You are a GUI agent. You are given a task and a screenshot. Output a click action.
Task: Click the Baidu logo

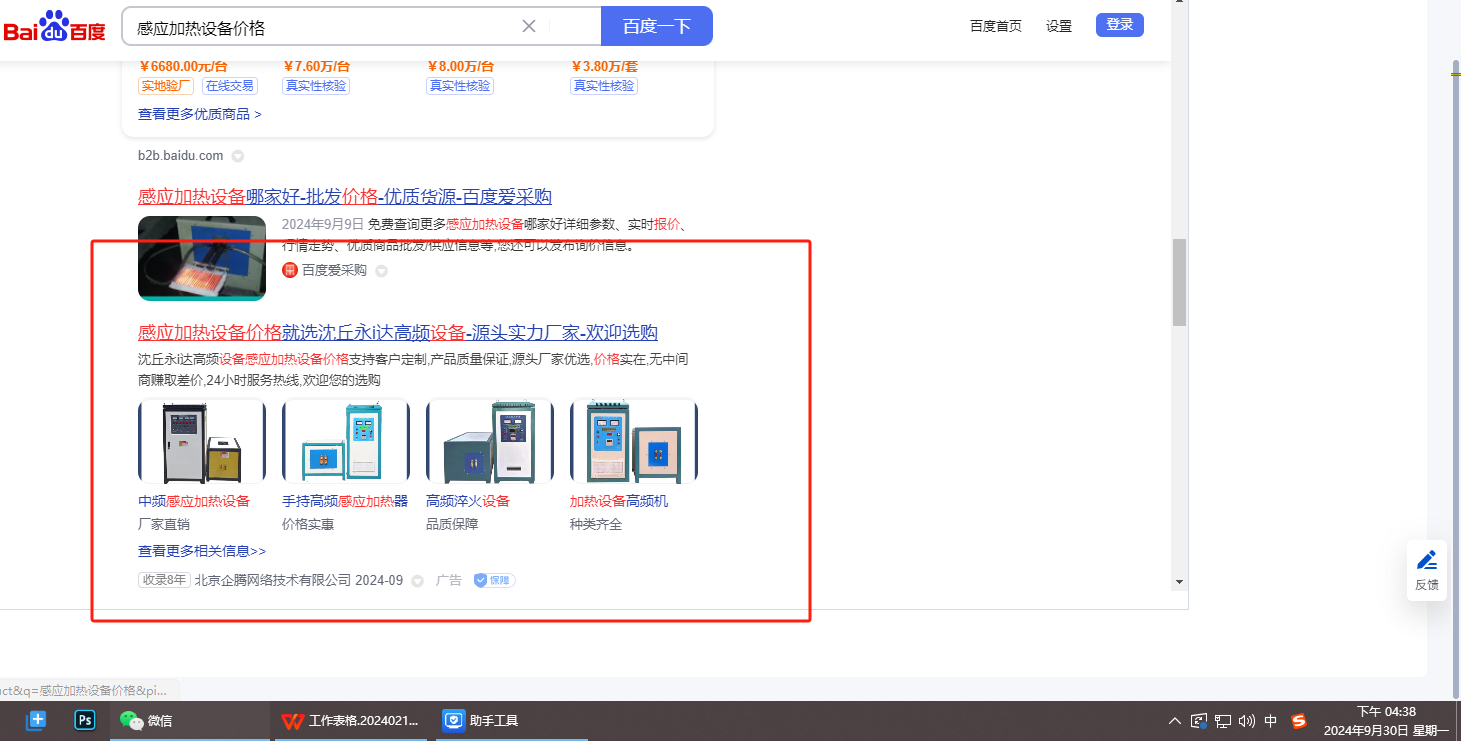(x=54, y=27)
